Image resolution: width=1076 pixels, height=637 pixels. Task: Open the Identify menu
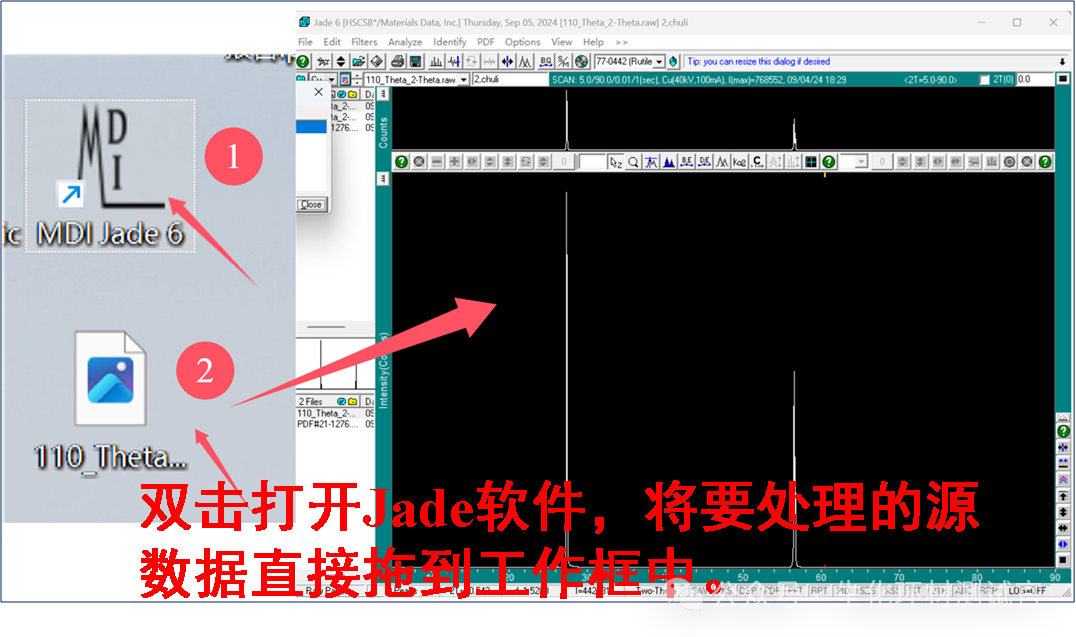pyautogui.click(x=449, y=42)
